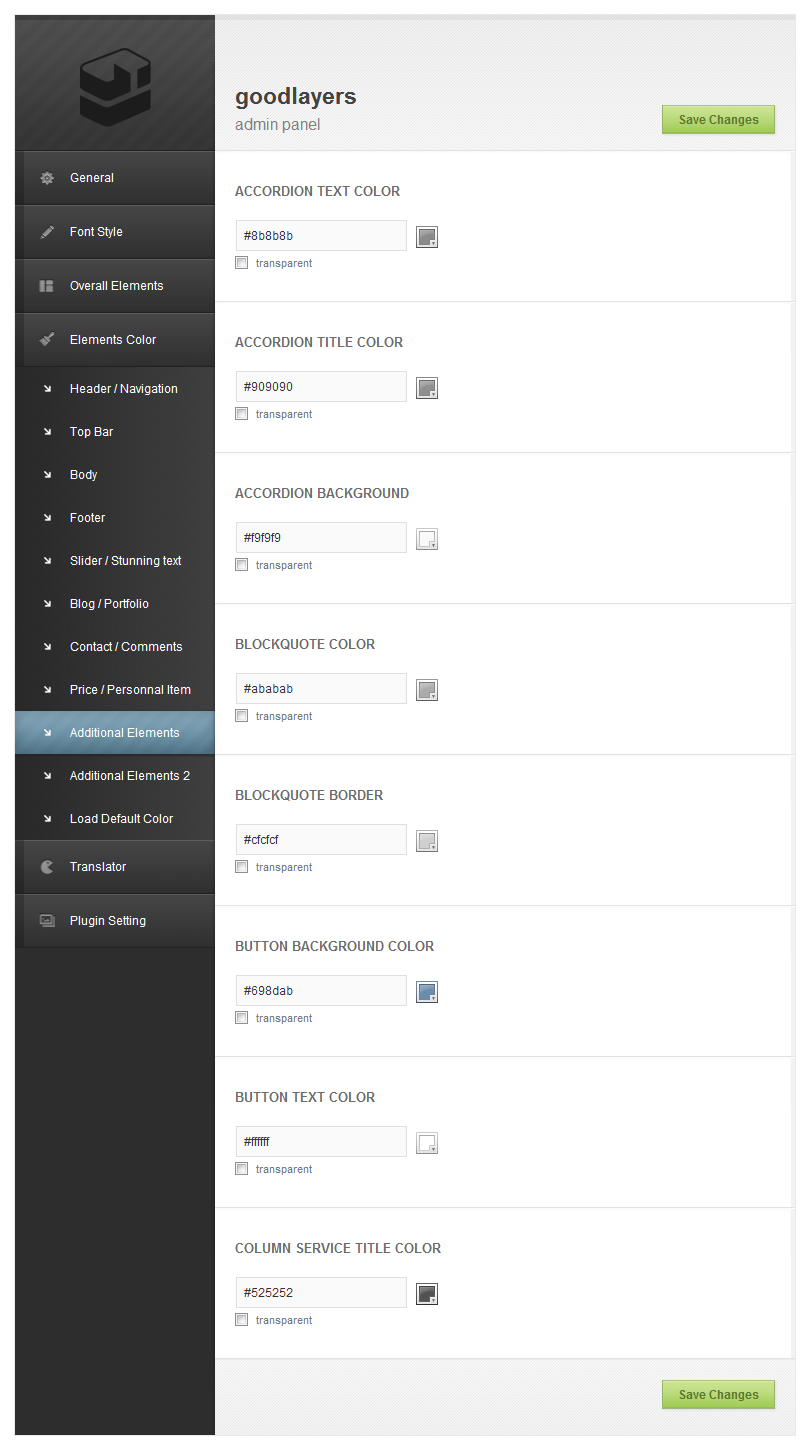
Task: Select Header / Navigation in sidebar
Action: pos(123,389)
